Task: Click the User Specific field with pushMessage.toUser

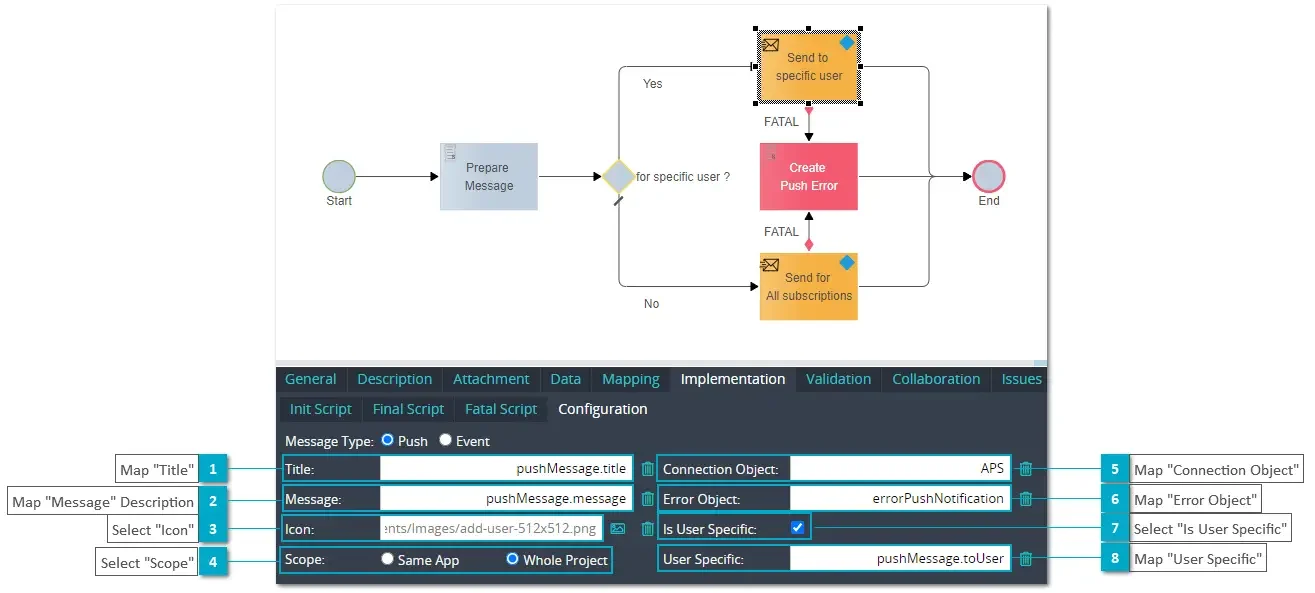Action: pyautogui.click(x=900, y=559)
